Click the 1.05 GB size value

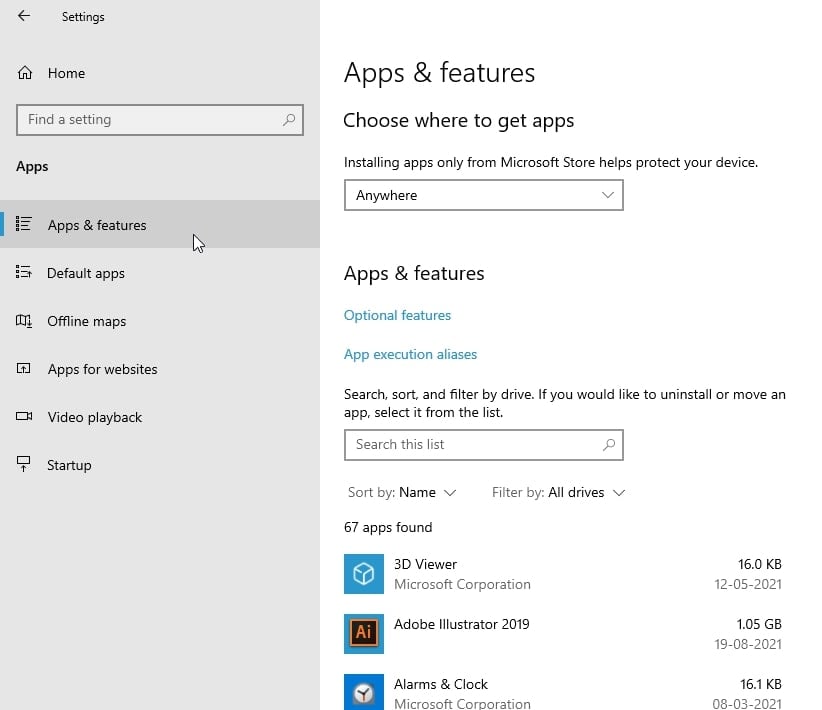click(759, 624)
